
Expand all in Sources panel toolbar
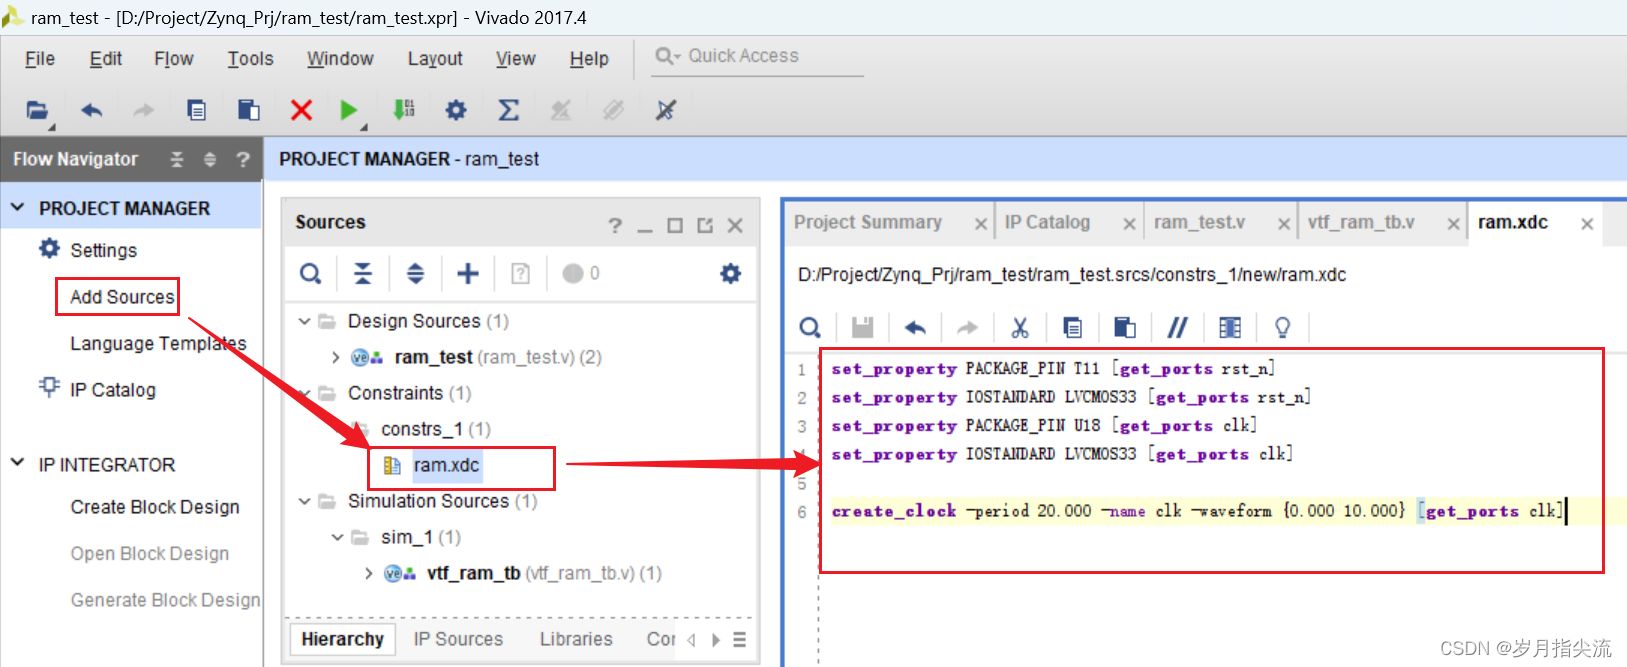[415, 273]
